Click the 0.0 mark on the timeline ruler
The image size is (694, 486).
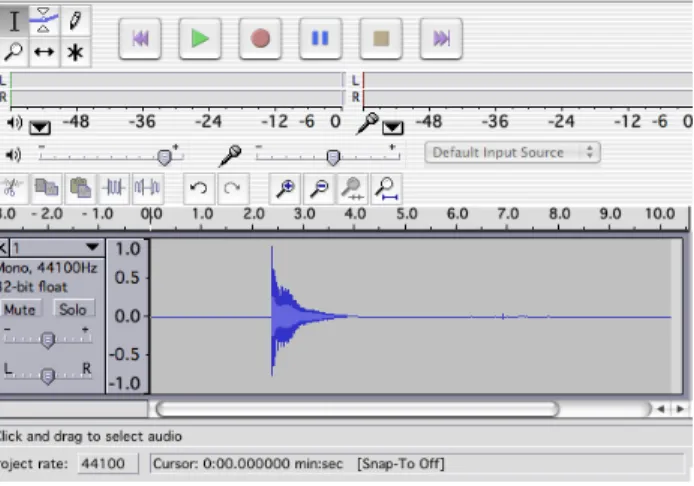pyautogui.click(x=151, y=214)
